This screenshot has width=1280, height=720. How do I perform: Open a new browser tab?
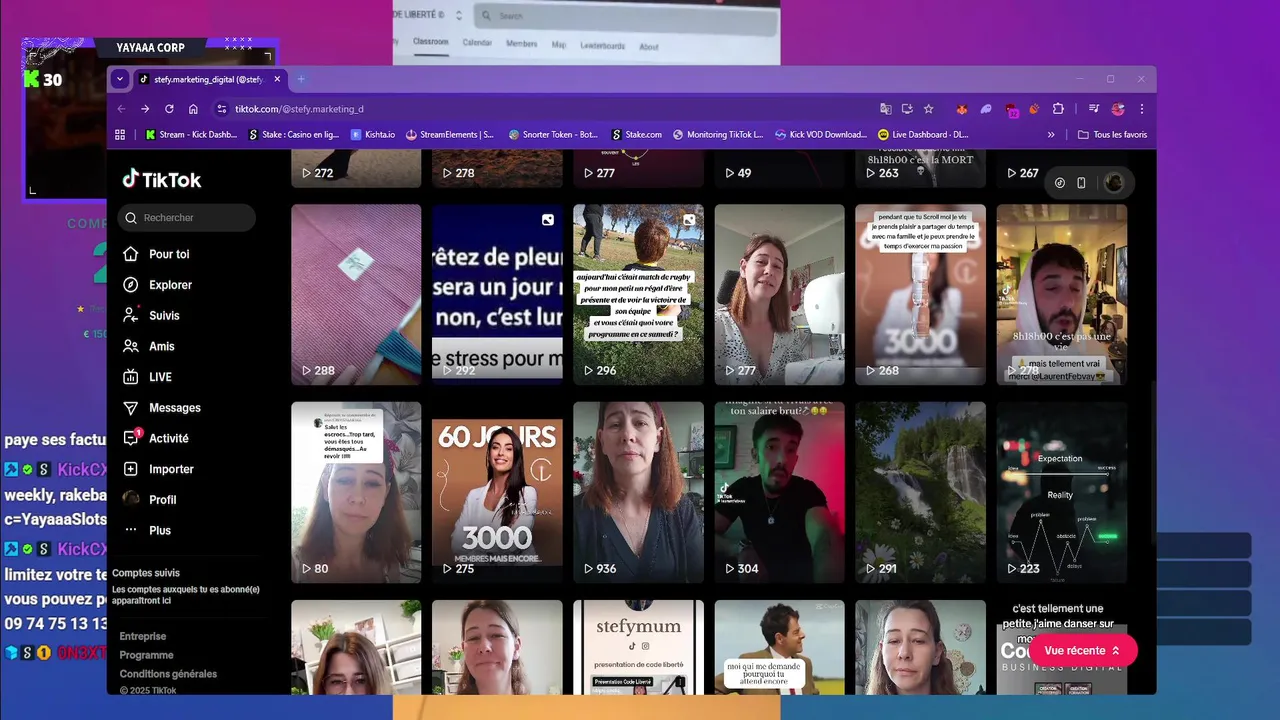click(301, 79)
